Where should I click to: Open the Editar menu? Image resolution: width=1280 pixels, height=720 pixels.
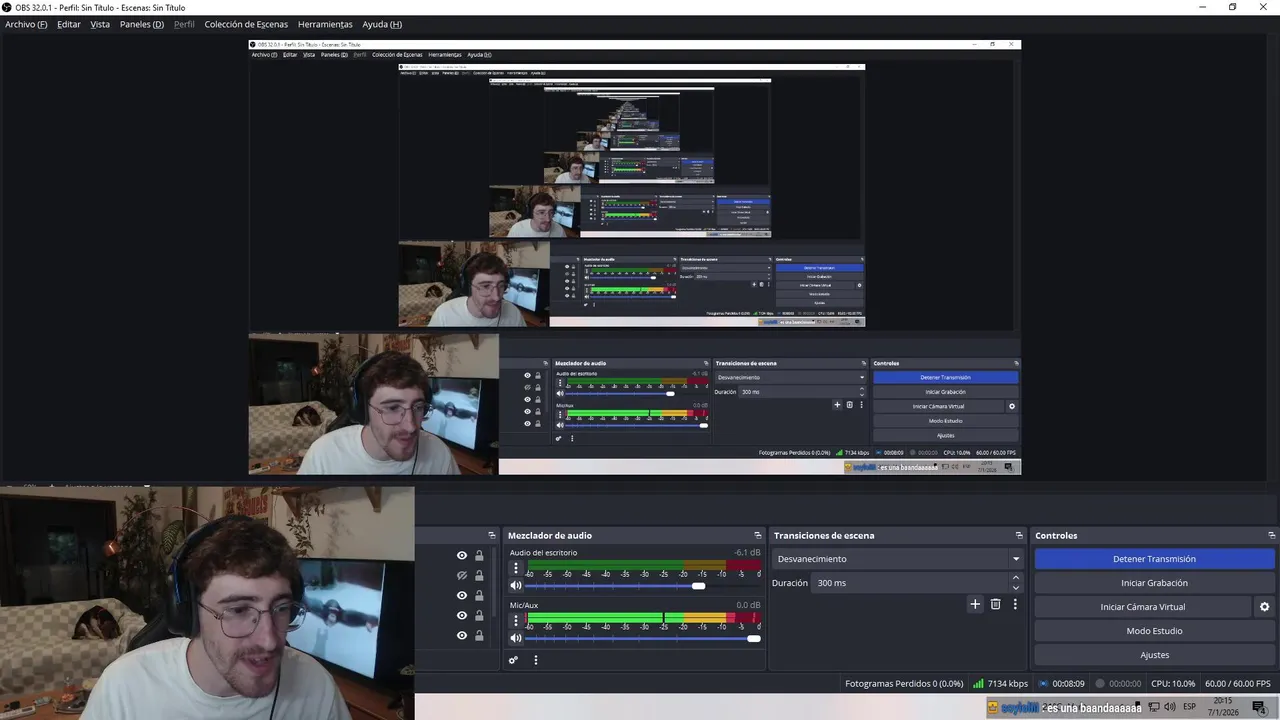tap(69, 24)
